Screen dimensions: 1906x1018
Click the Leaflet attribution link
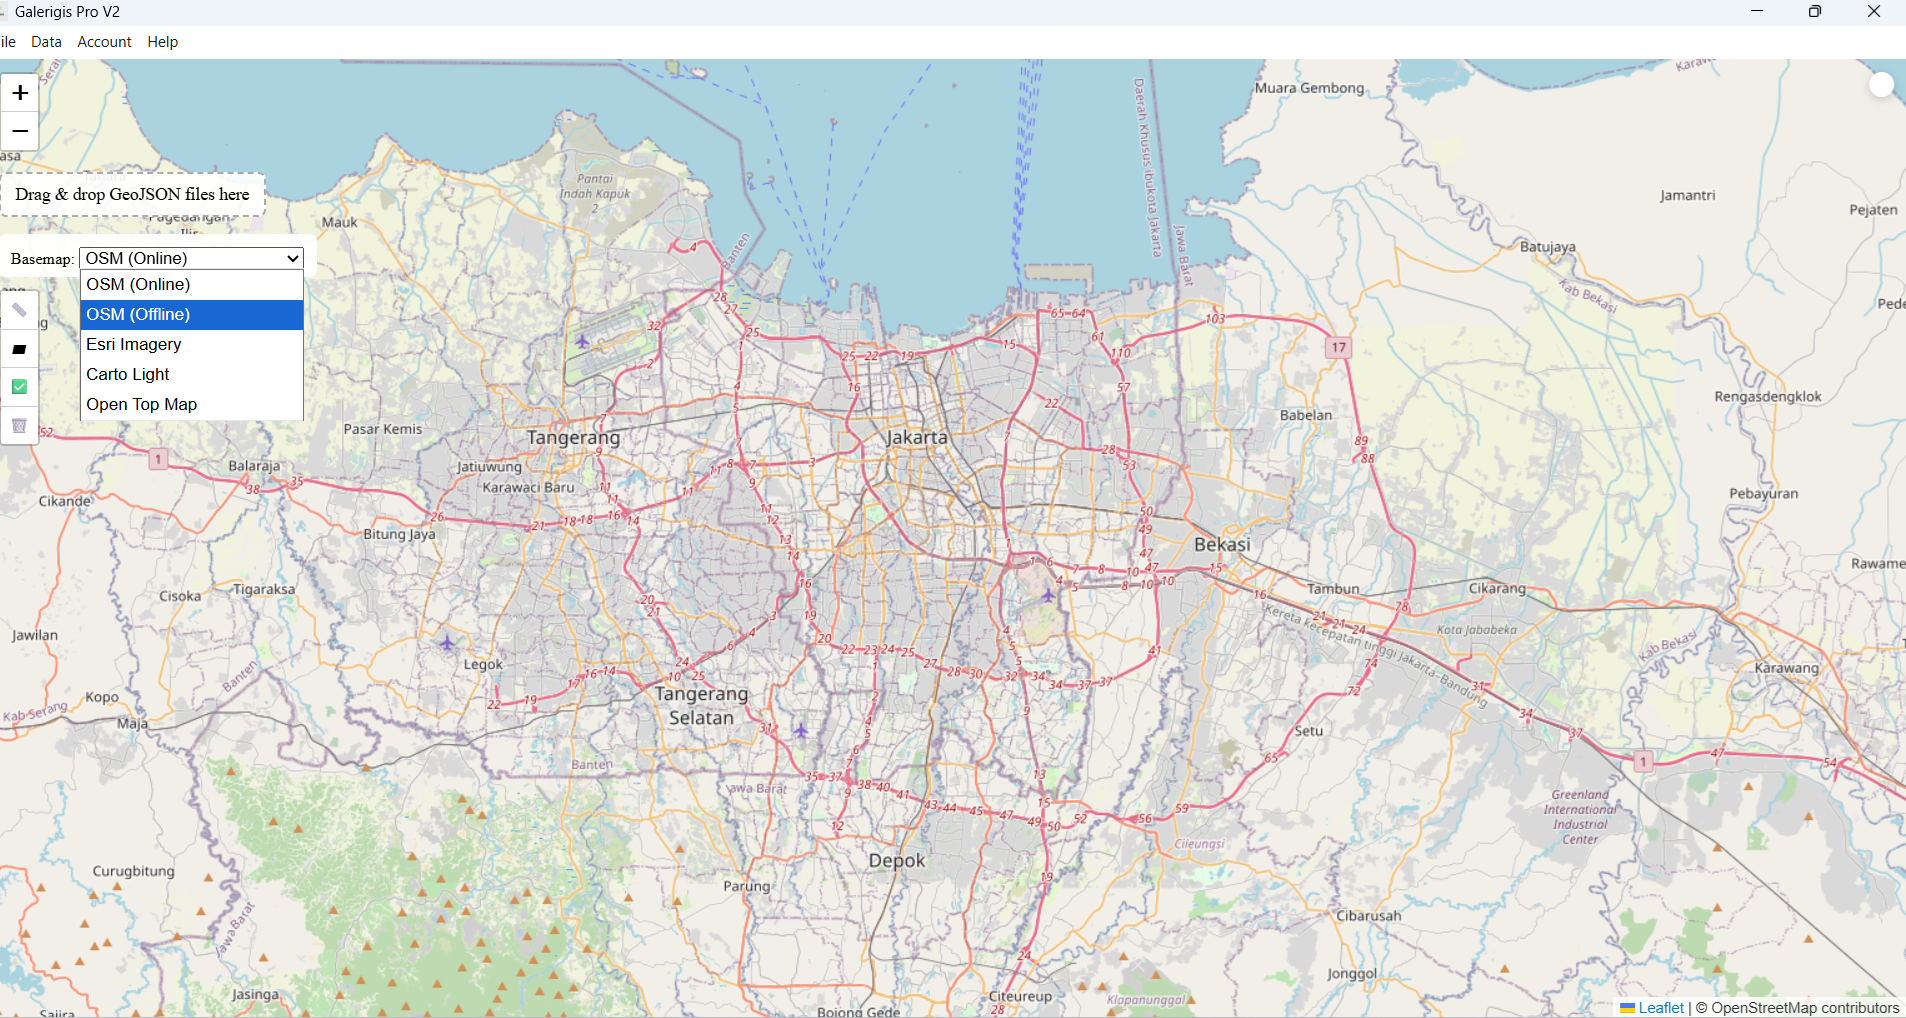point(1661,1008)
